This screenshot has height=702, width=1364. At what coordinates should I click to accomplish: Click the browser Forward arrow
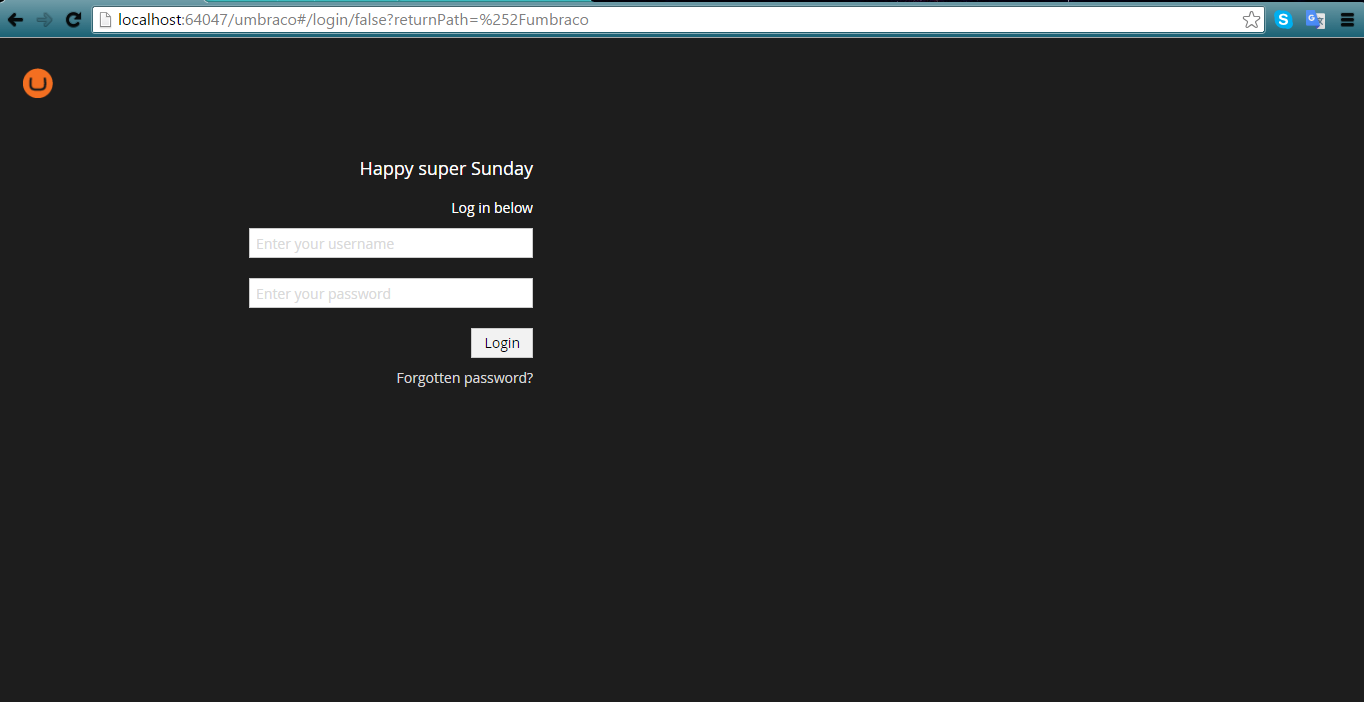coord(44,20)
